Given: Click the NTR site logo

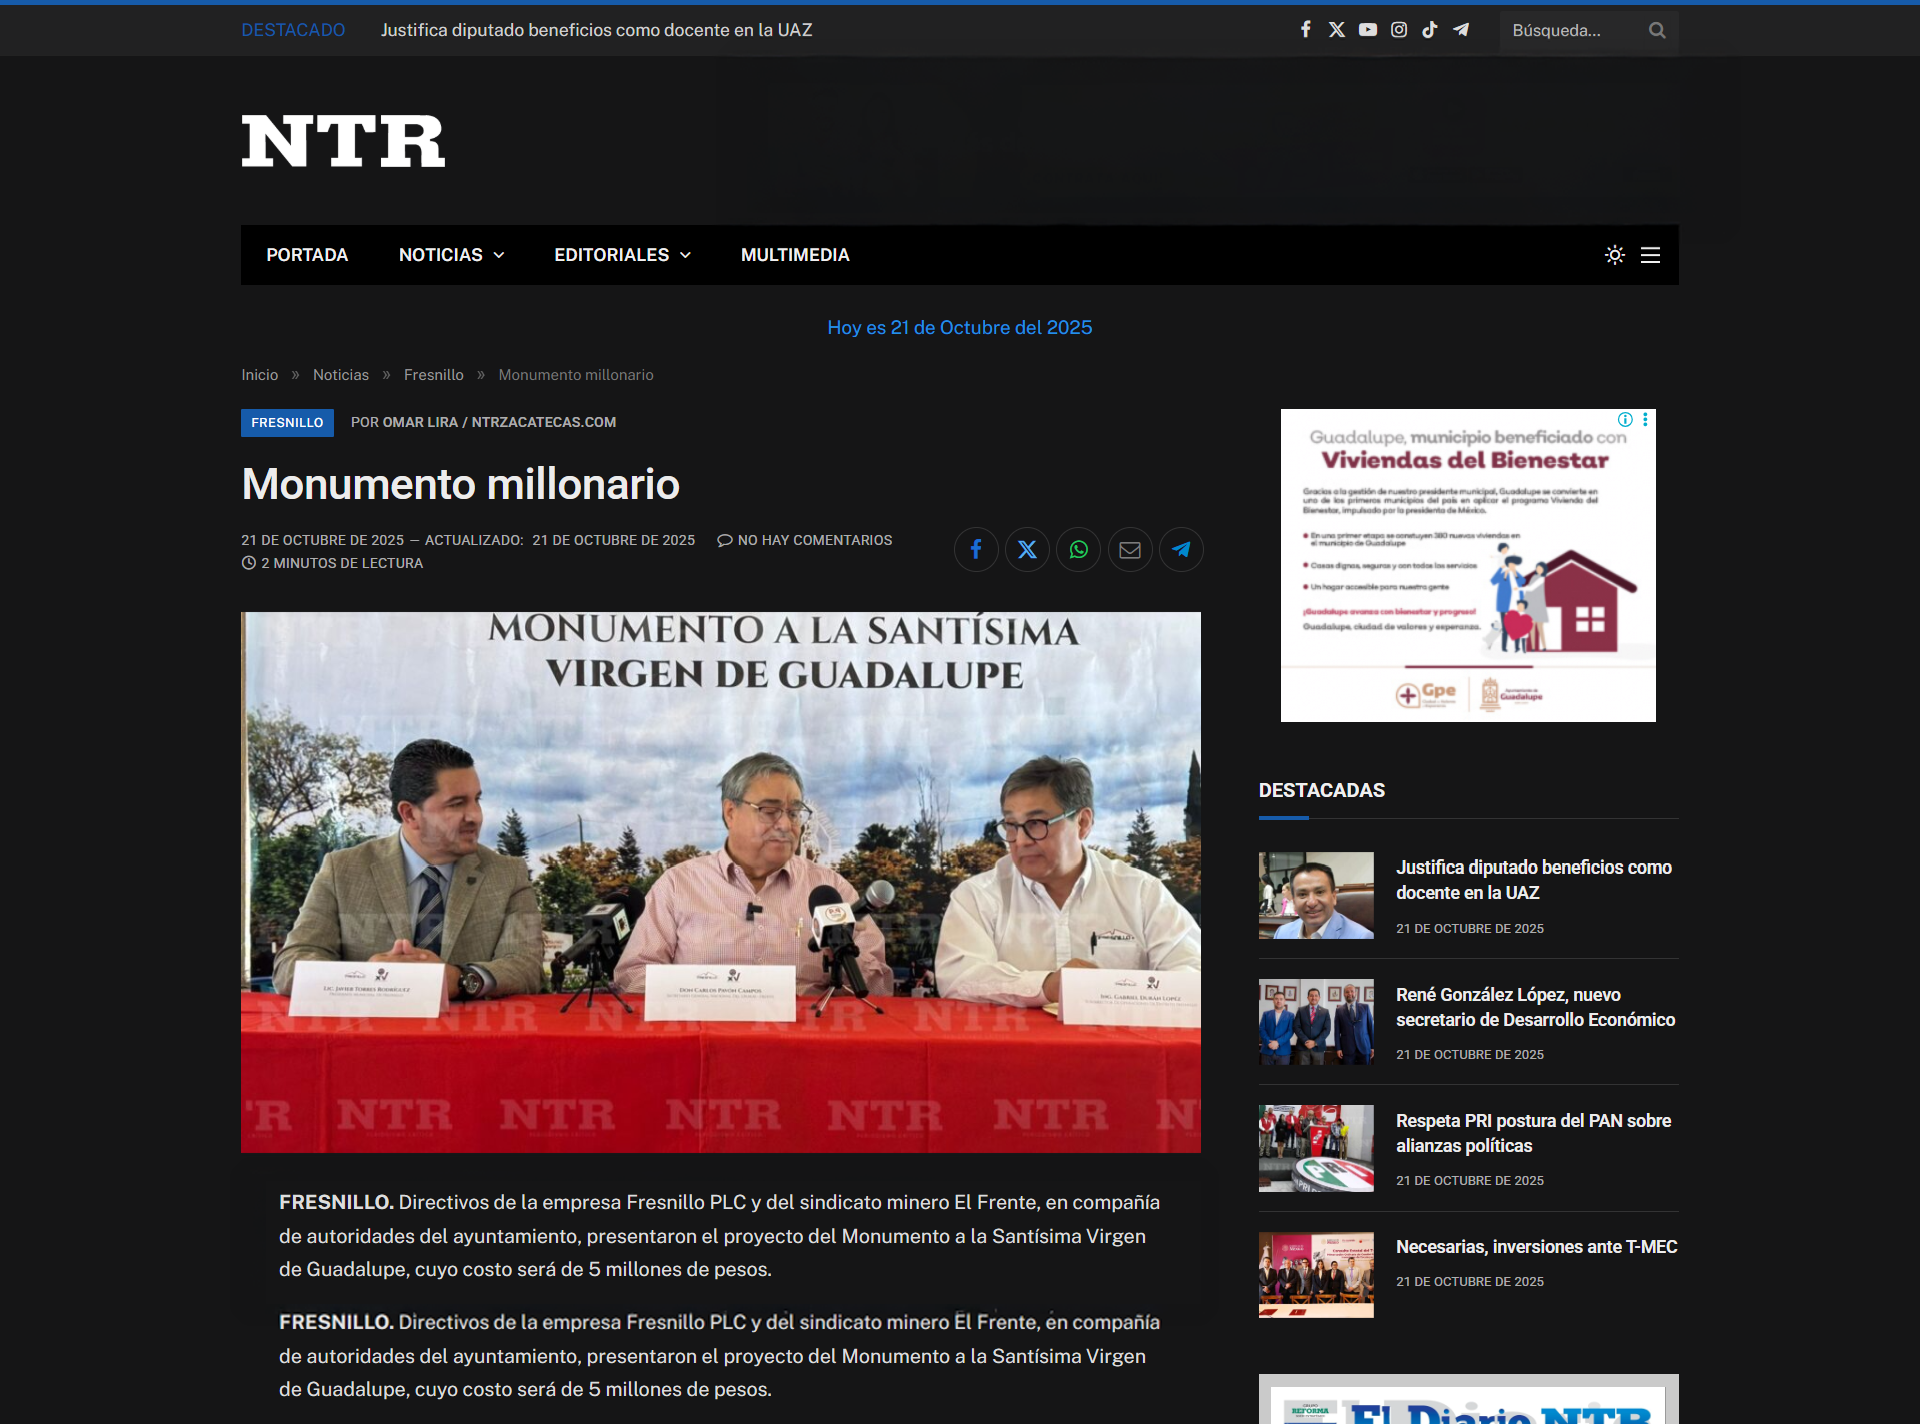Looking at the screenshot, I should coord(343,141).
